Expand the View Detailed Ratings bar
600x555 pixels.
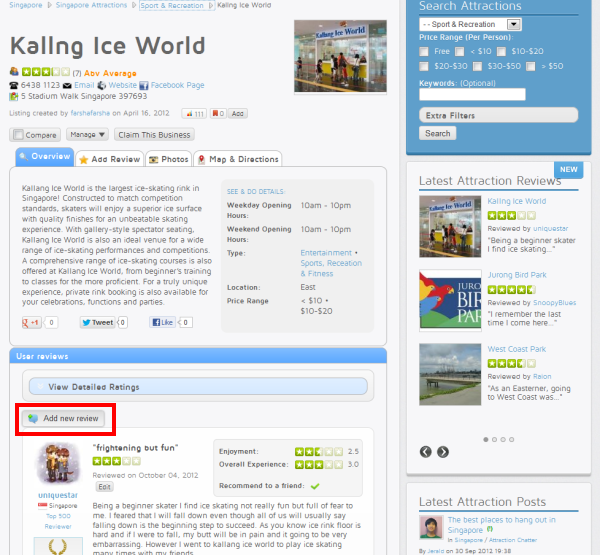pos(197,386)
